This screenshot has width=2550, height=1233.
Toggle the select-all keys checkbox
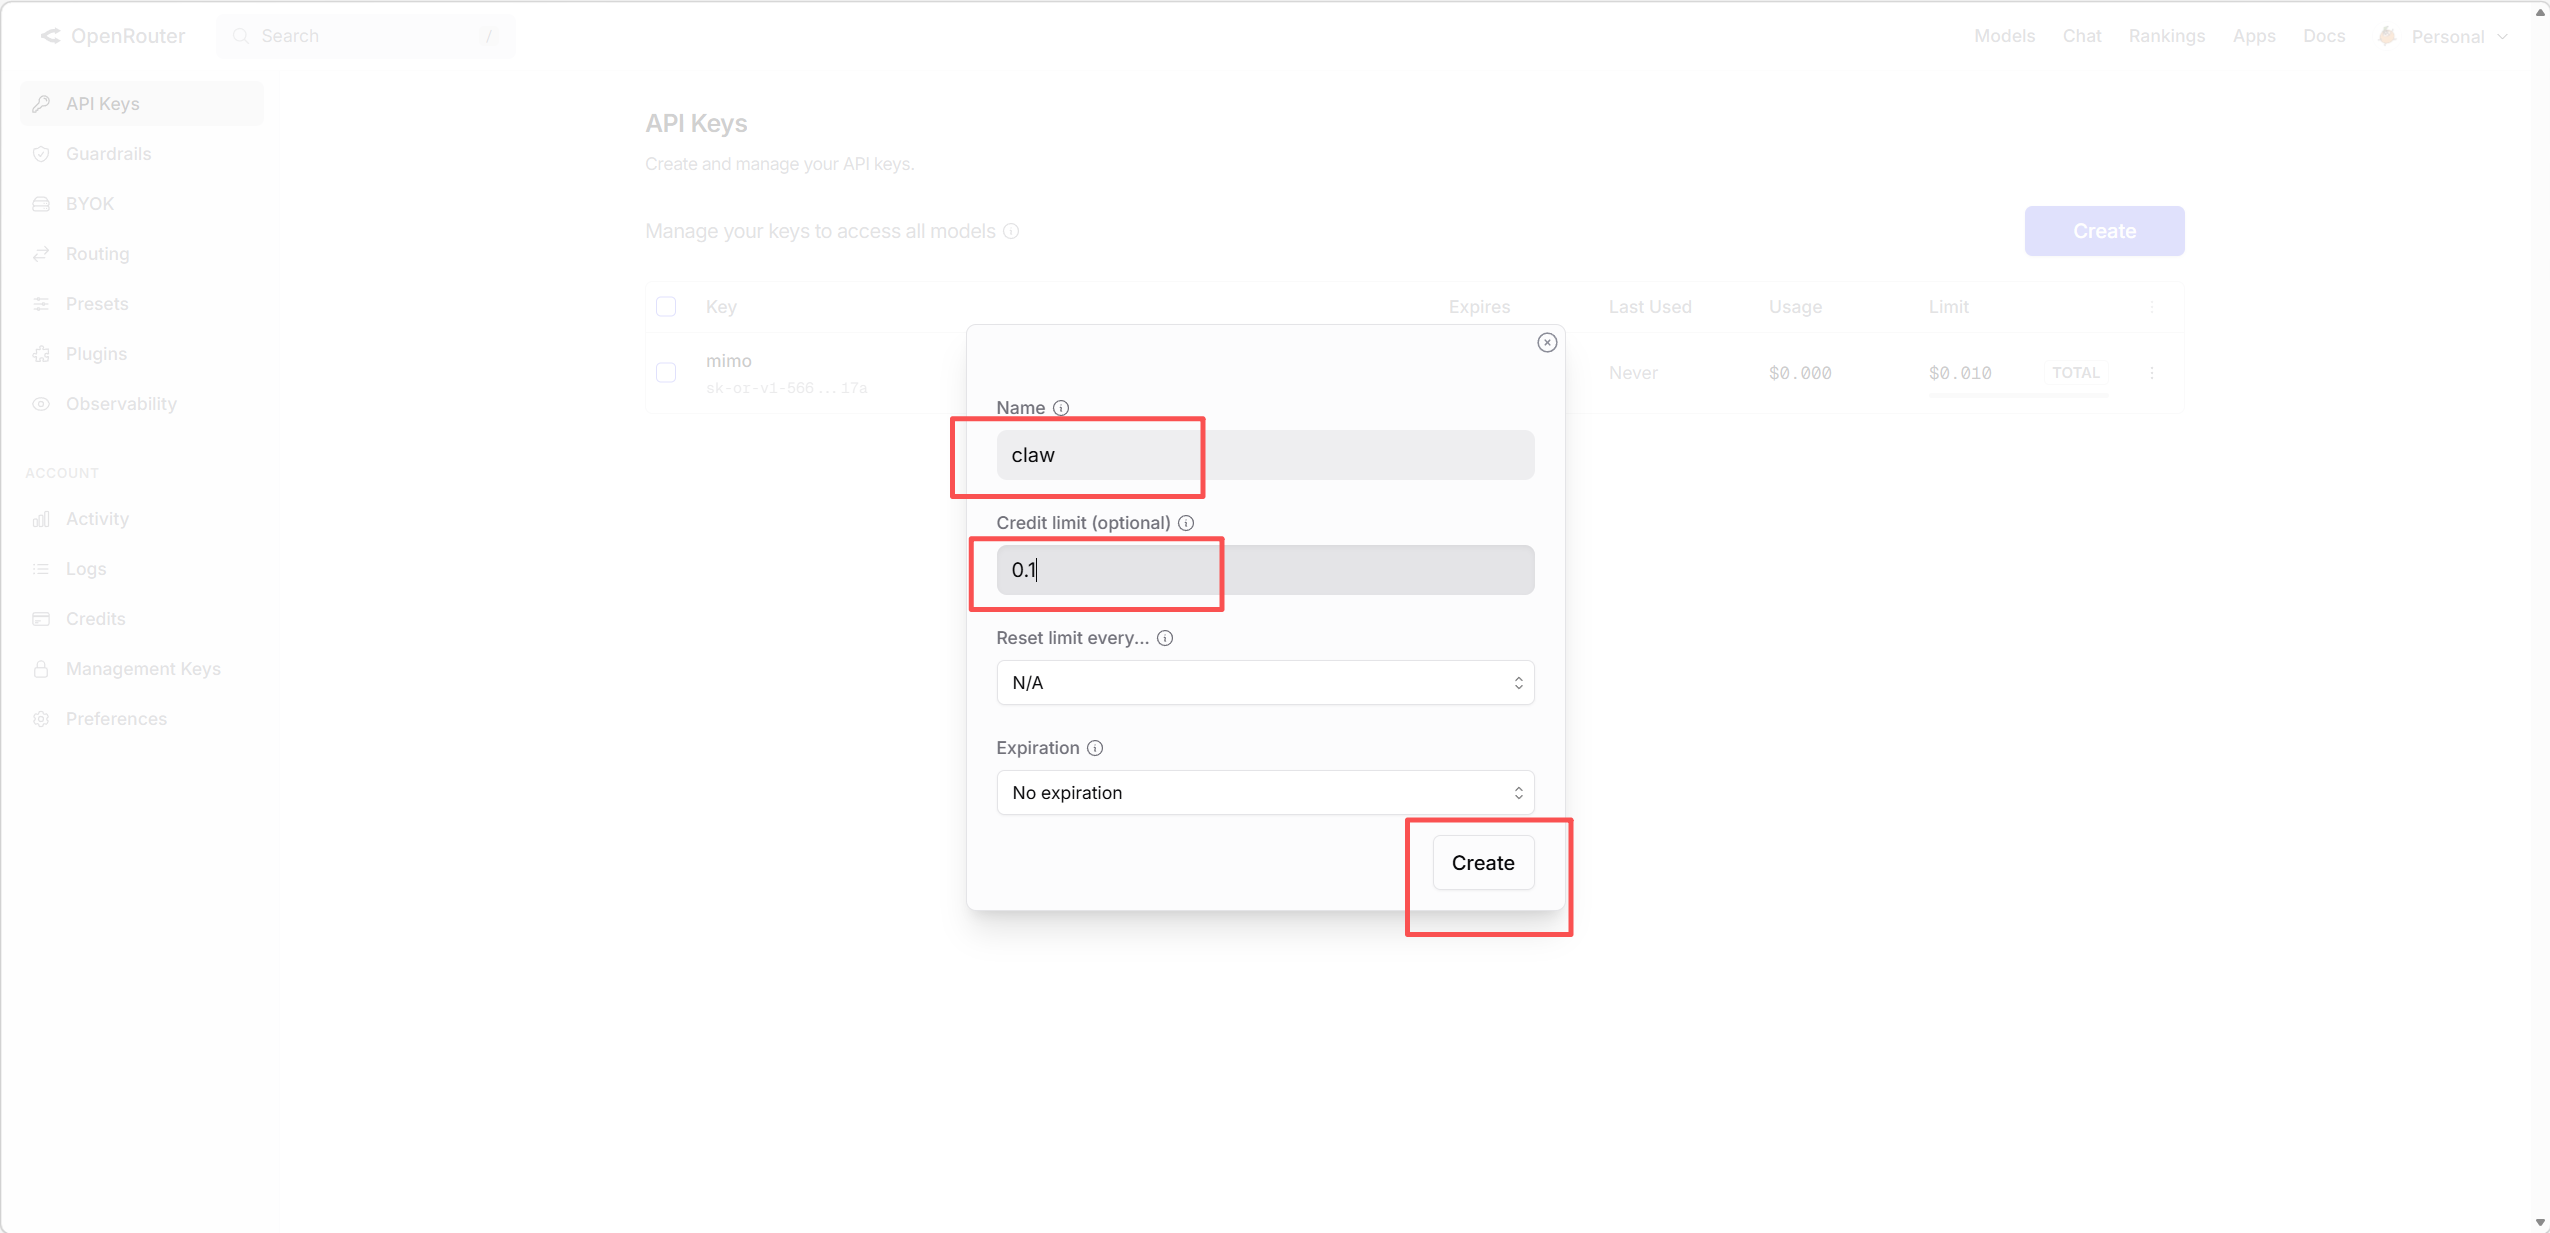pyautogui.click(x=666, y=307)
